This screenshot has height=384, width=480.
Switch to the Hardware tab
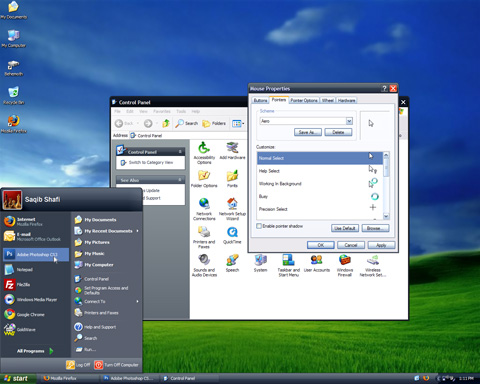pyautogui.click(x=346, y=100)
